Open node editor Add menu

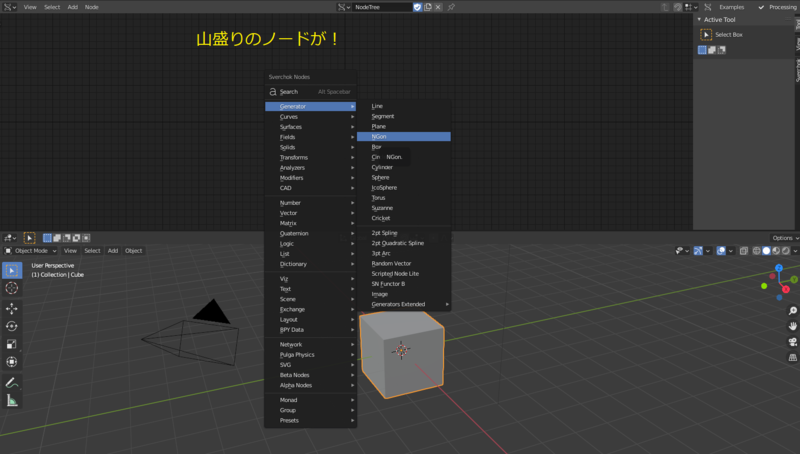click(x=72, y=7)
